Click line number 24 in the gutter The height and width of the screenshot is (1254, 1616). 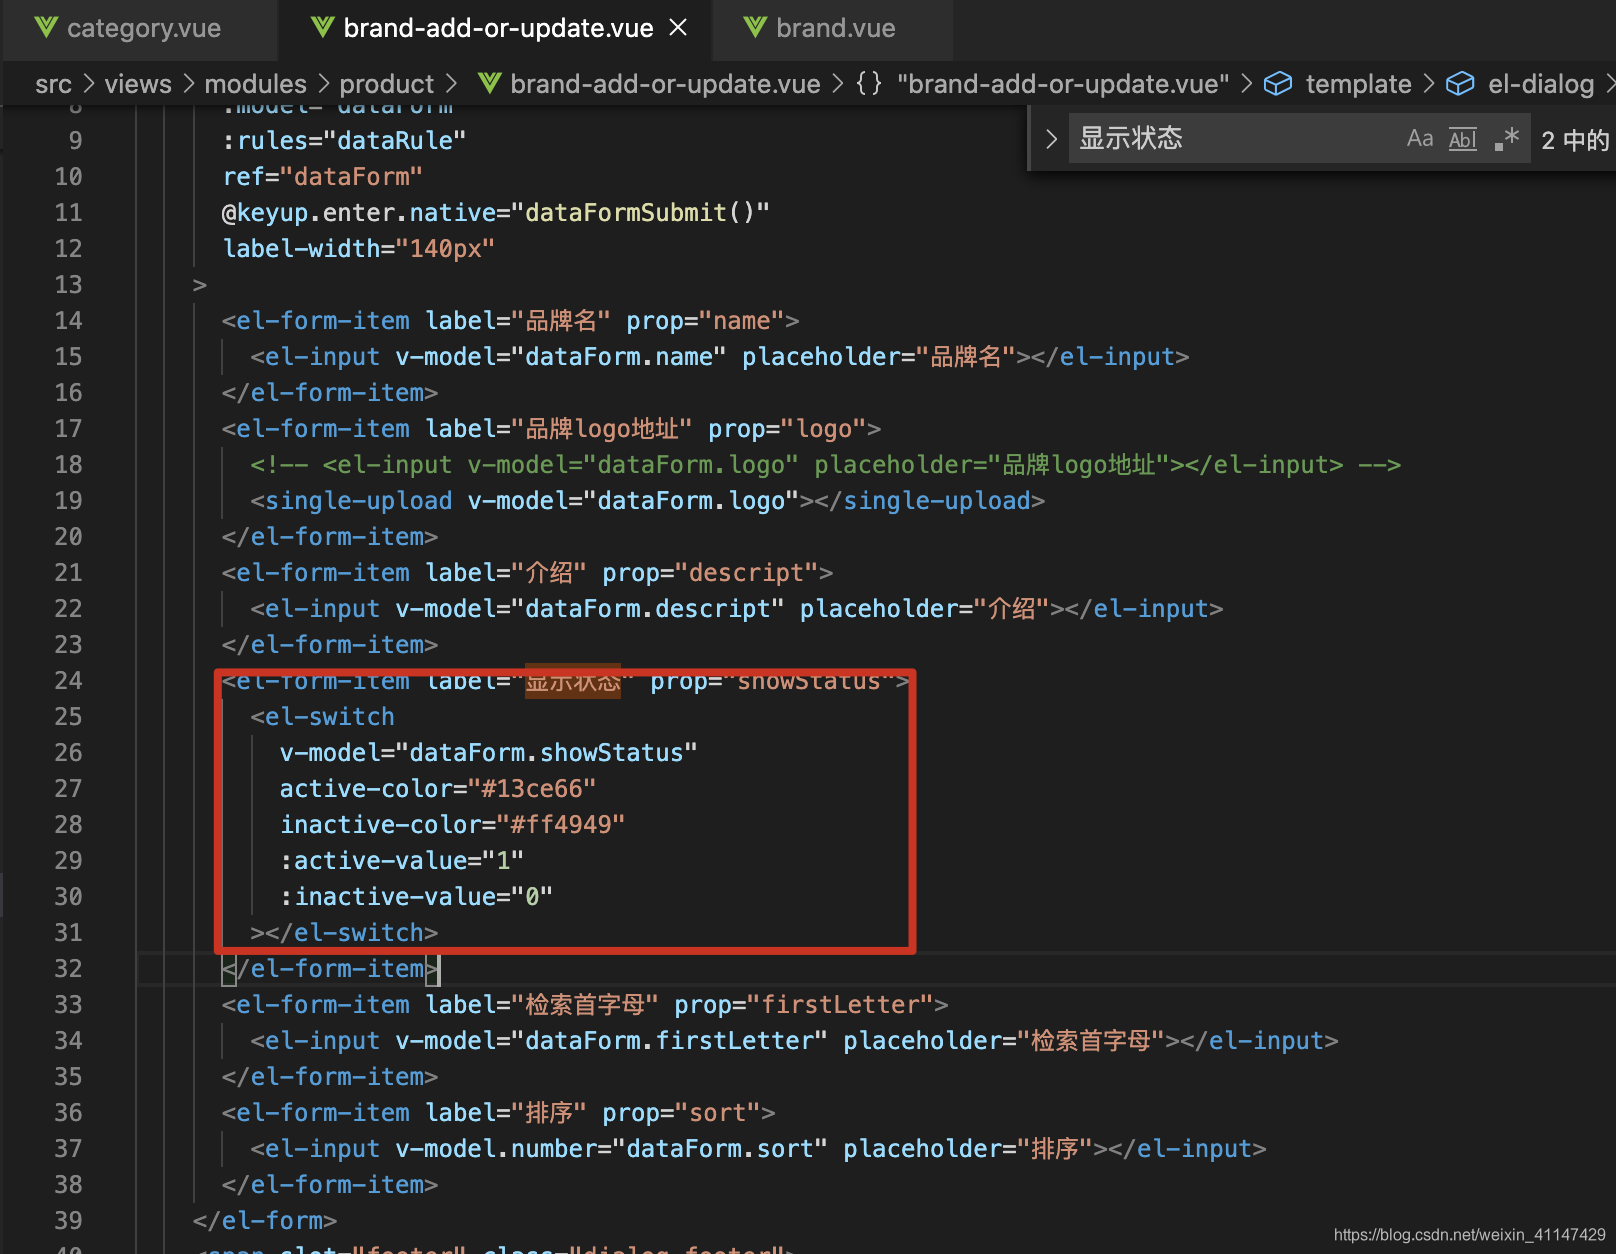(67, 680)
